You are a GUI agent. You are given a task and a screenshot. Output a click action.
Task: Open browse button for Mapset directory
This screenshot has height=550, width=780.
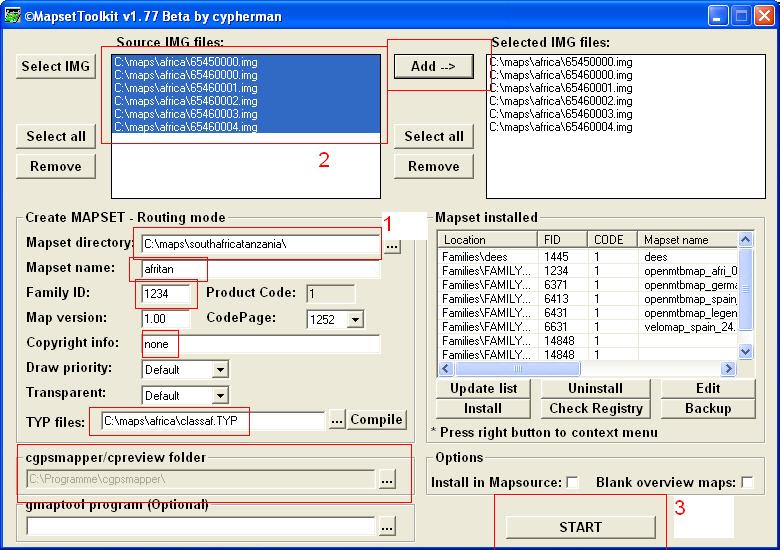click(x=392, y=246)
